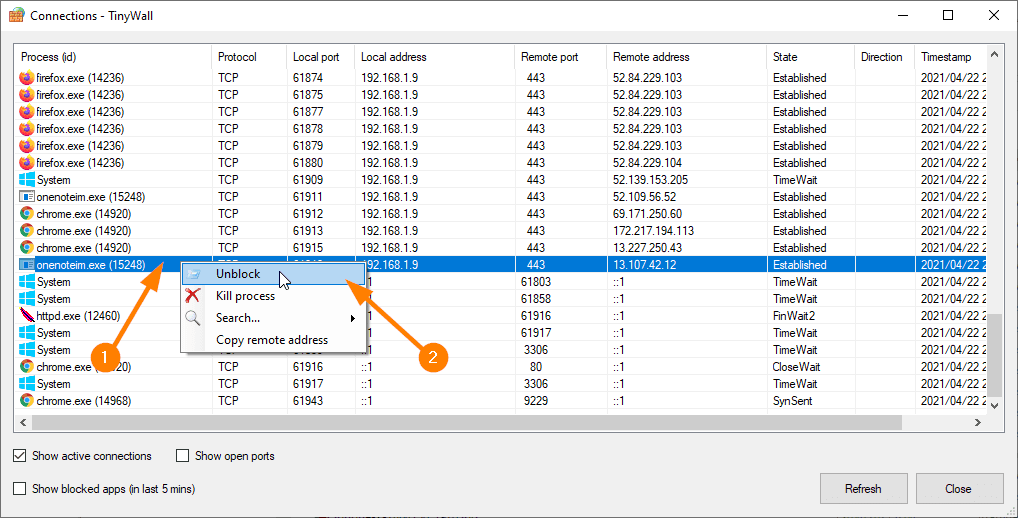The width and height of the screenshot is (1018, 518).
Task: Sort by the Process (id) column header
Action: (x=114, y=57)
